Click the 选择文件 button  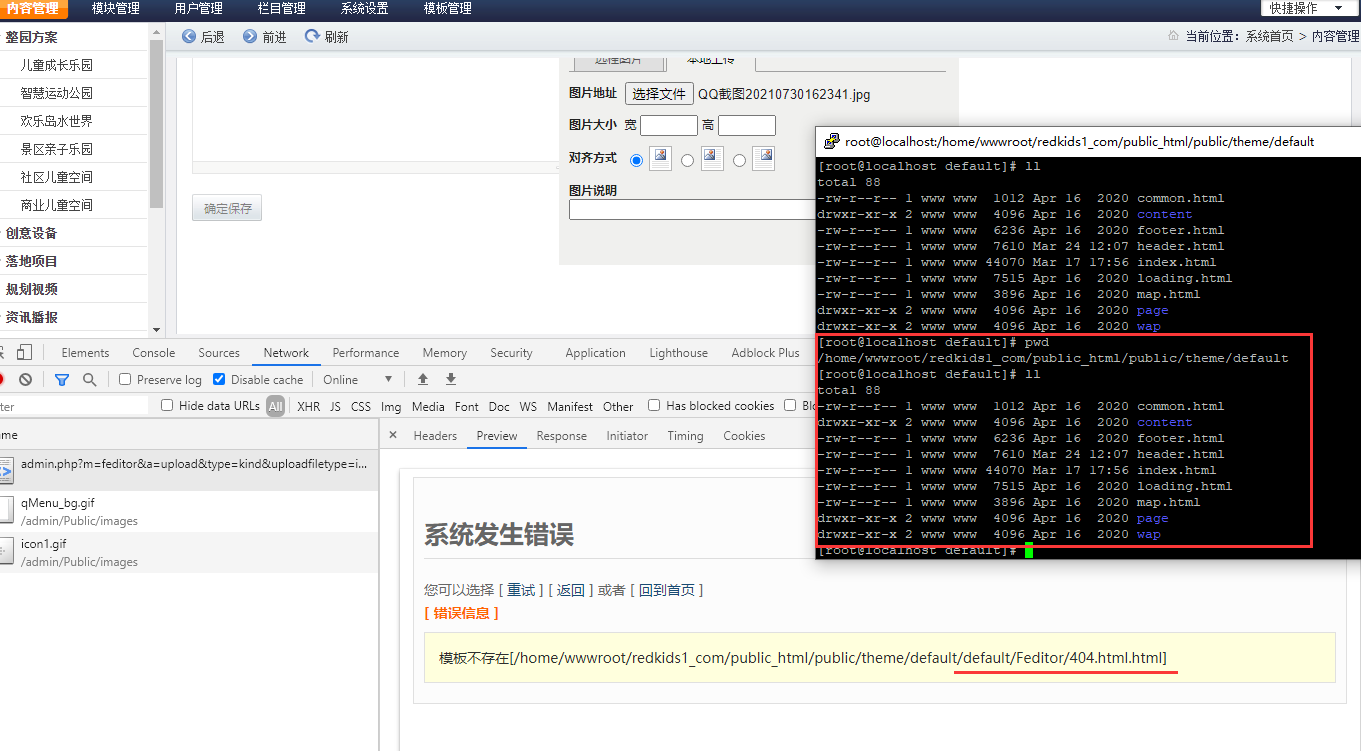[659, 94]
